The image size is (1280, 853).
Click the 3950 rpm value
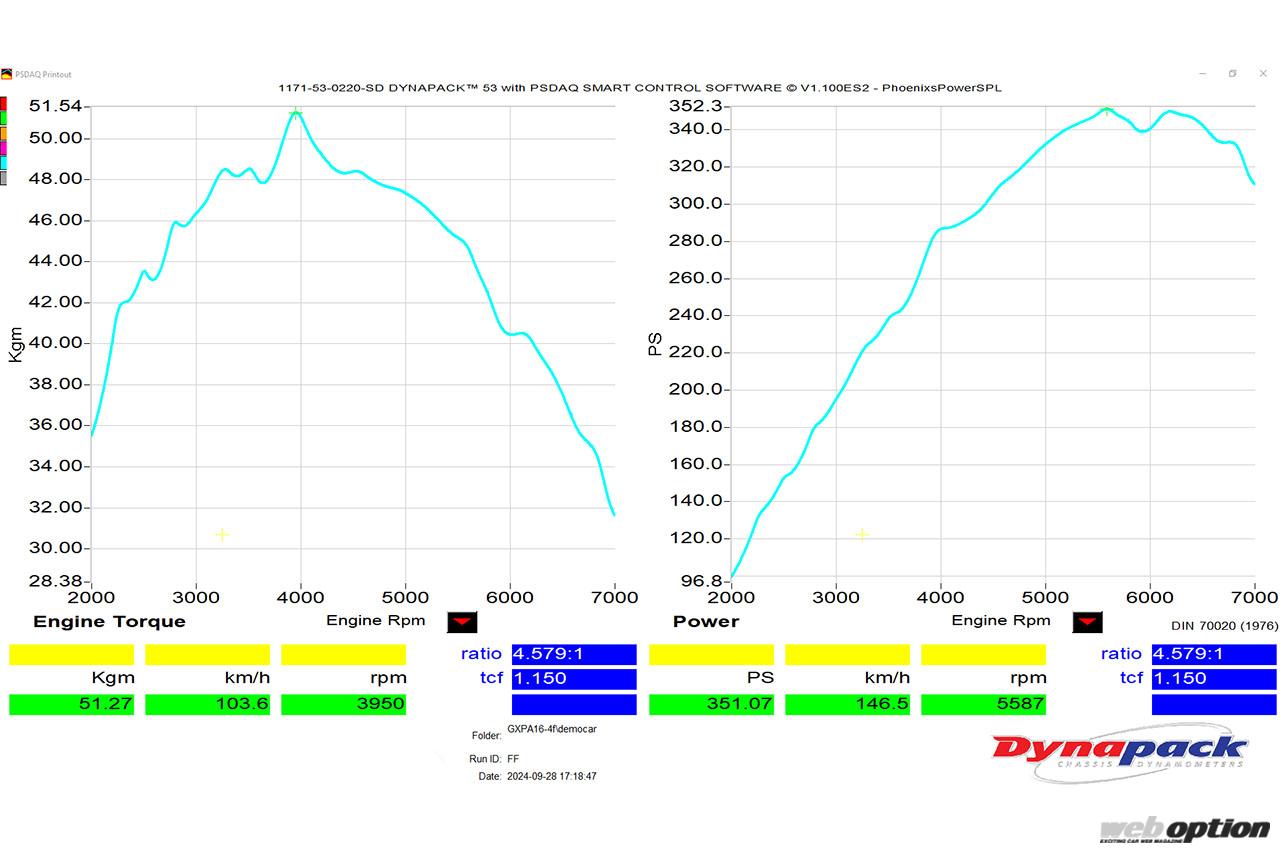(x=343, y=704)
